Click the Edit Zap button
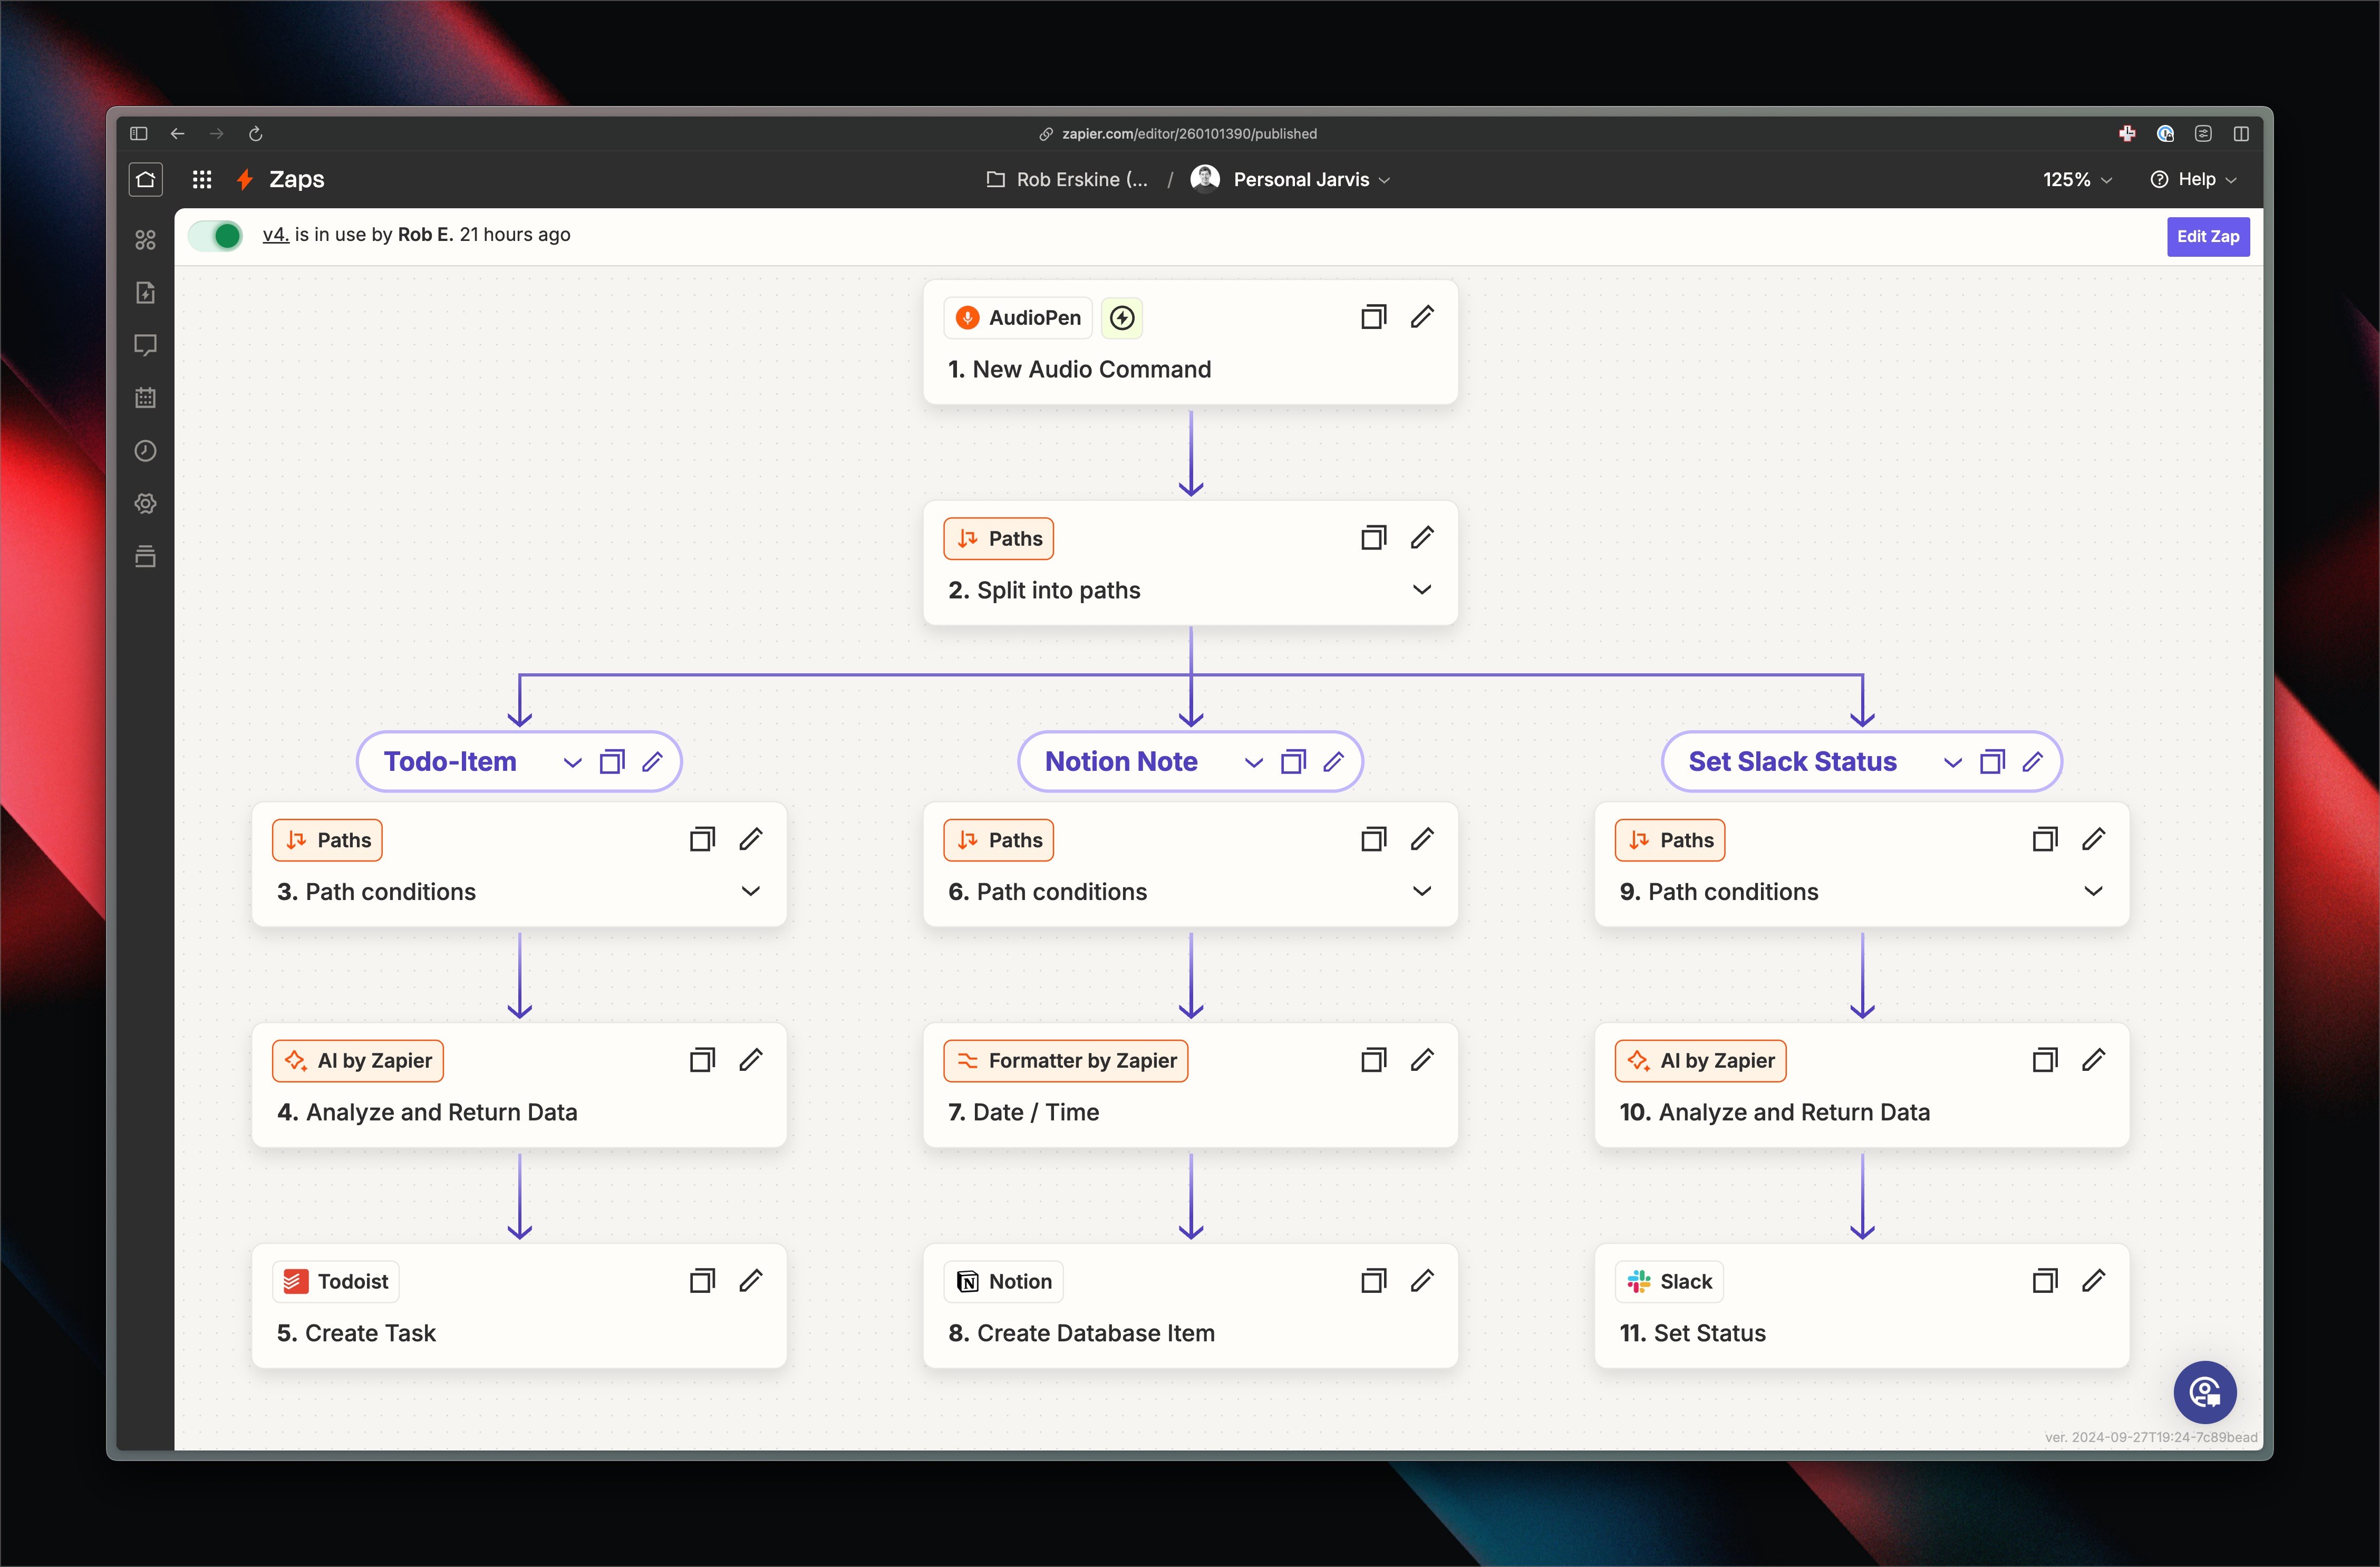Image resolution: width=2380 pixels, height=1567 pixels. (2208, 237)
